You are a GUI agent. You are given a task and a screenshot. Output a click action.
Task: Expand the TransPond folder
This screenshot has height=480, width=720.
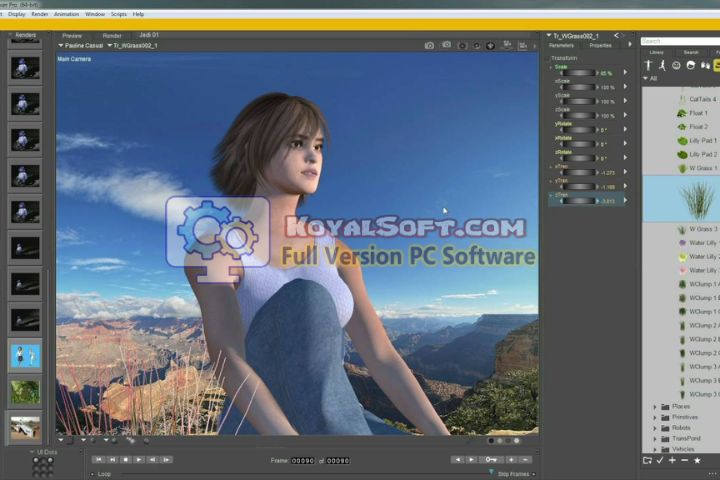pyautogui.click(x=655, y=439)
